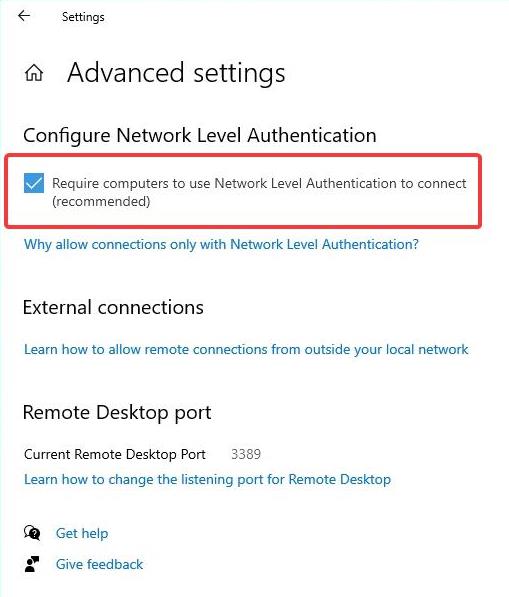
Task: Uncheck the Network Level Authentication checkbox
Action: point(34,183)
